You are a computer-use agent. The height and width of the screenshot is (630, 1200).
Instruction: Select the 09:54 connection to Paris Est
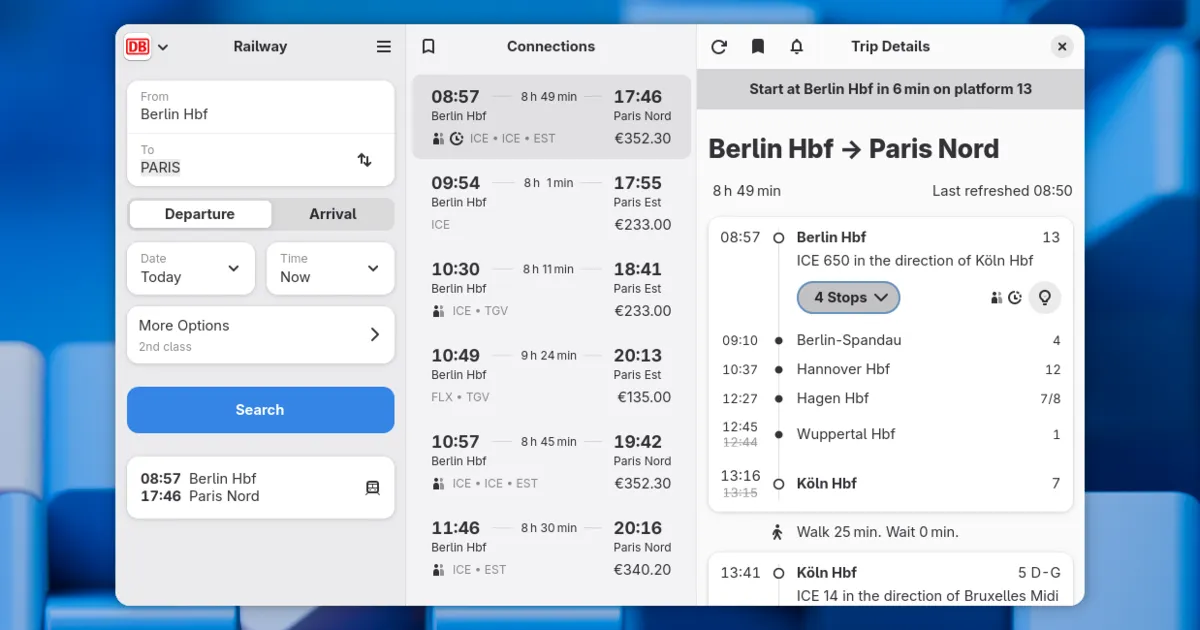point(551,203)
